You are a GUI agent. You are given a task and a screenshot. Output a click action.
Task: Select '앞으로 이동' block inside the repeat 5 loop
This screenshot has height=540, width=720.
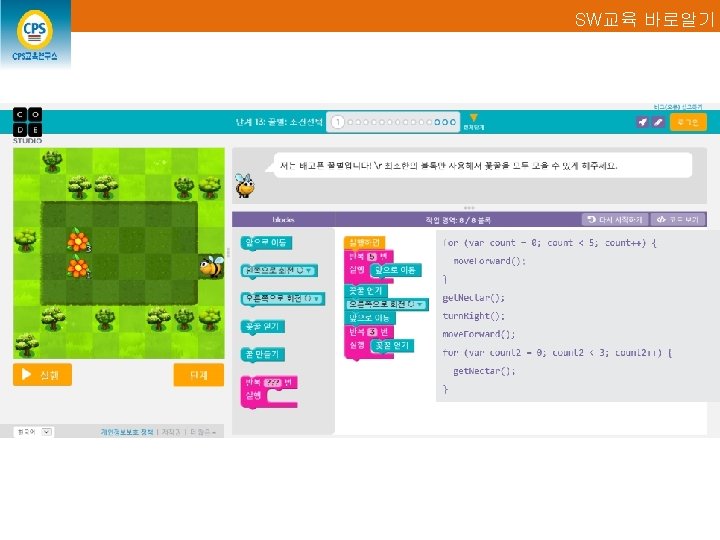(x=395, y=270)
